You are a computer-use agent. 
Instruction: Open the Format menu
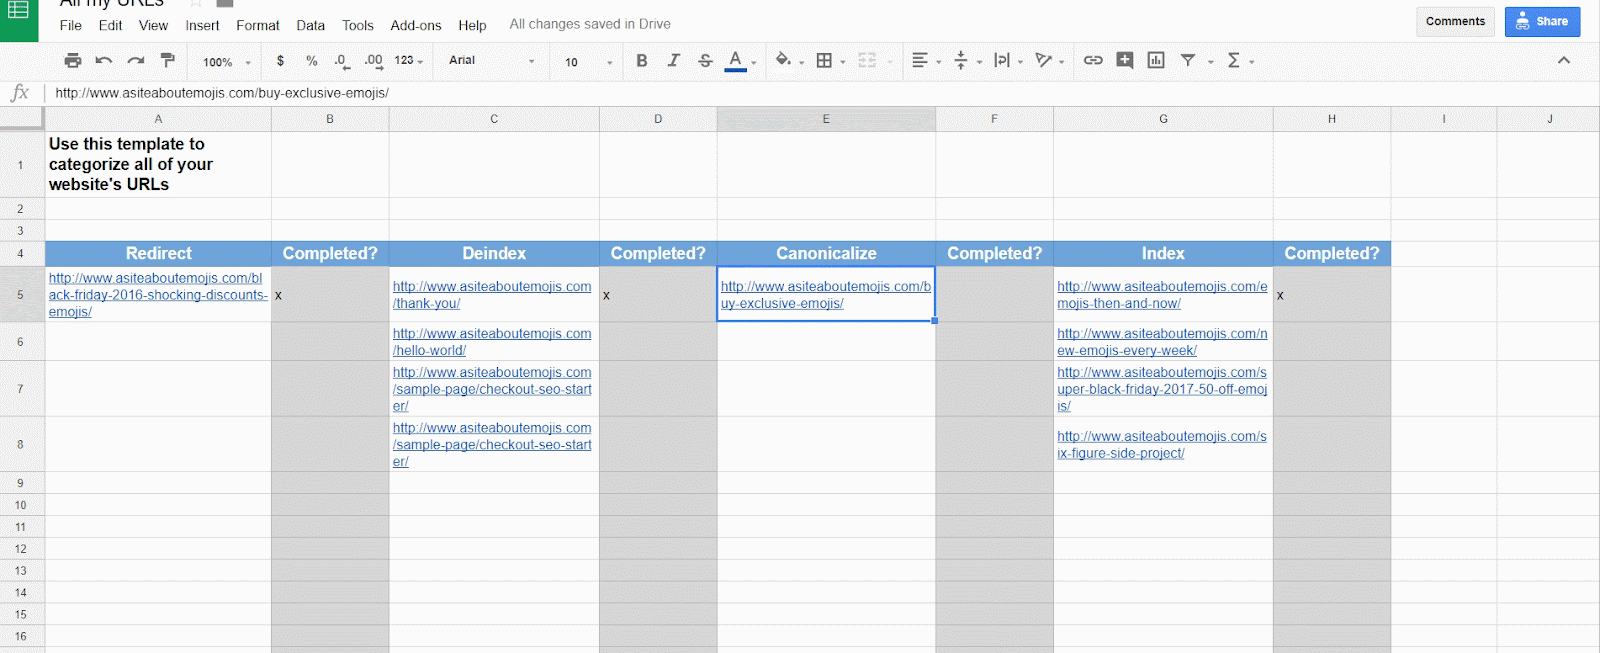point(257,25)
